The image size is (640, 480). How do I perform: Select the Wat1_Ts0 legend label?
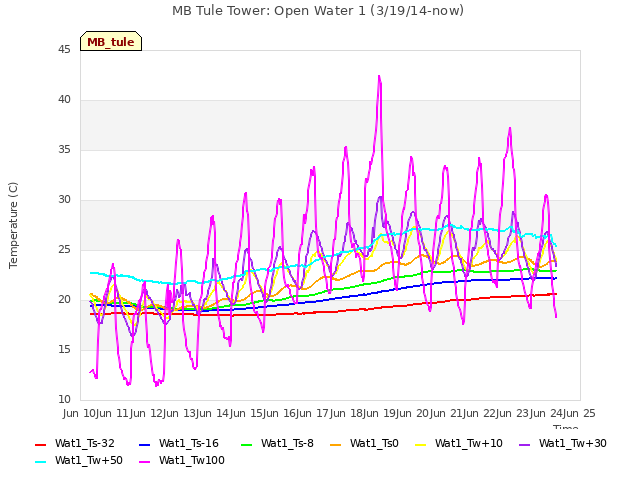tap(374, 444)
